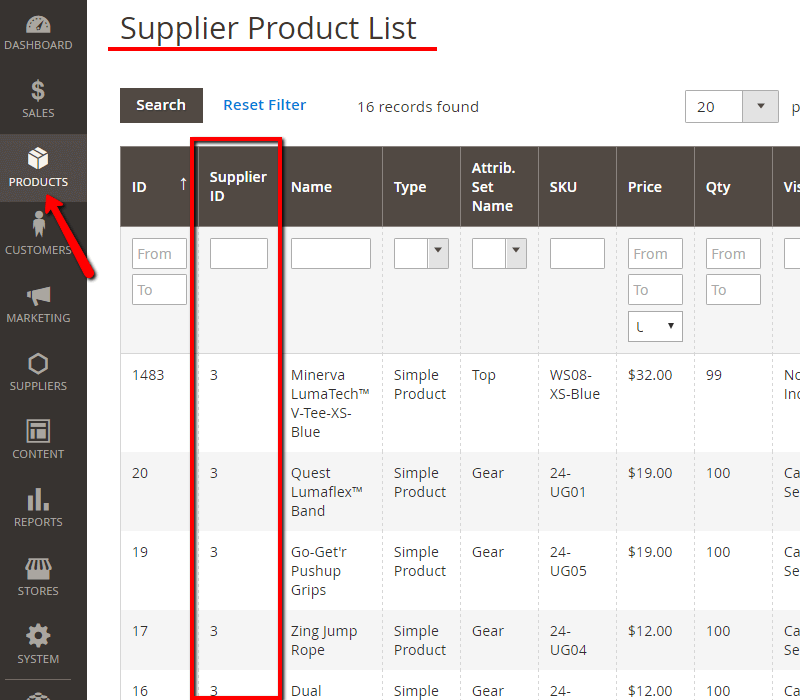Viewport: 800px width, 700px height.
Task: Open the price currency dropdown
Action: click(x=655, y=326)
